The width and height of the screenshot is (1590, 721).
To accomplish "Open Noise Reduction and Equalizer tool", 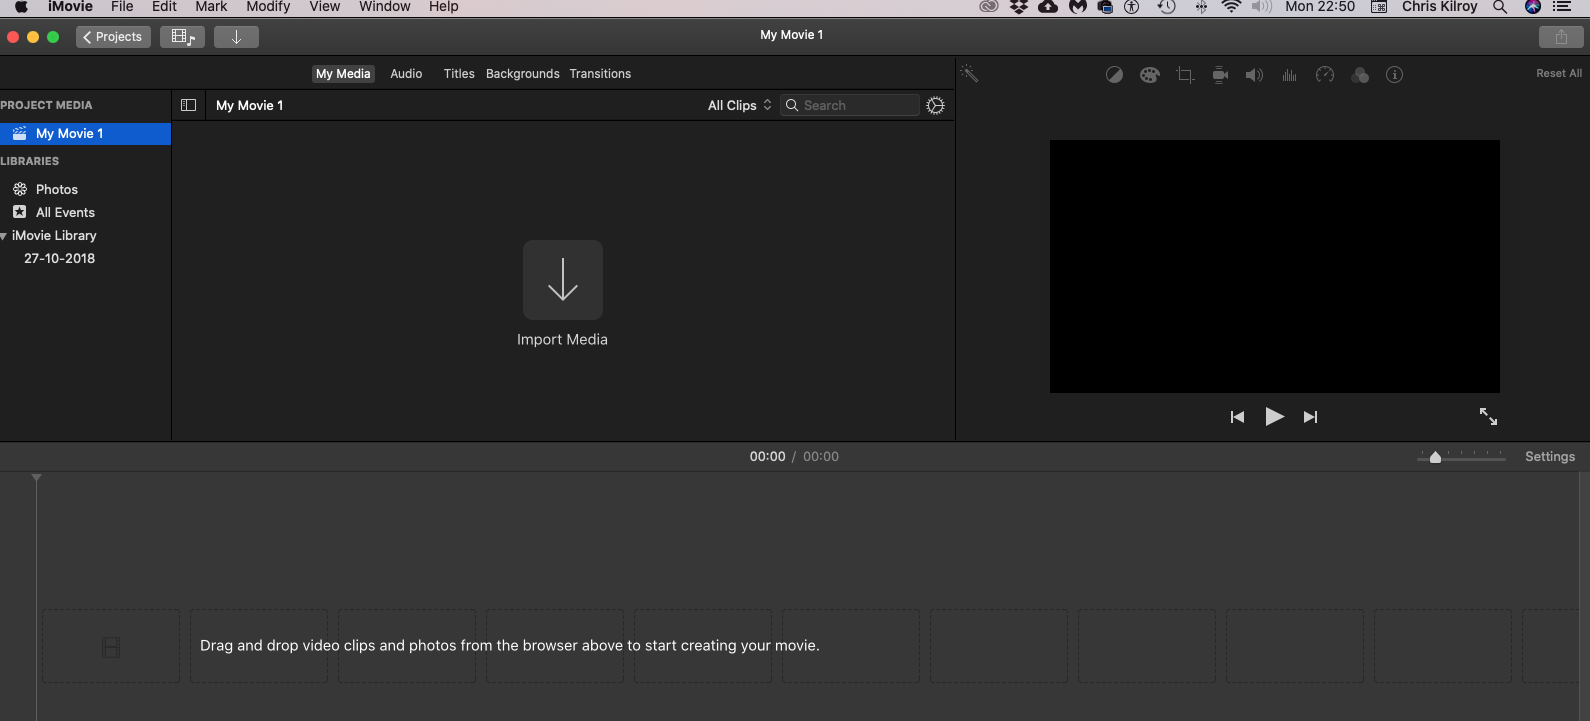I will tap(1290, 75).
